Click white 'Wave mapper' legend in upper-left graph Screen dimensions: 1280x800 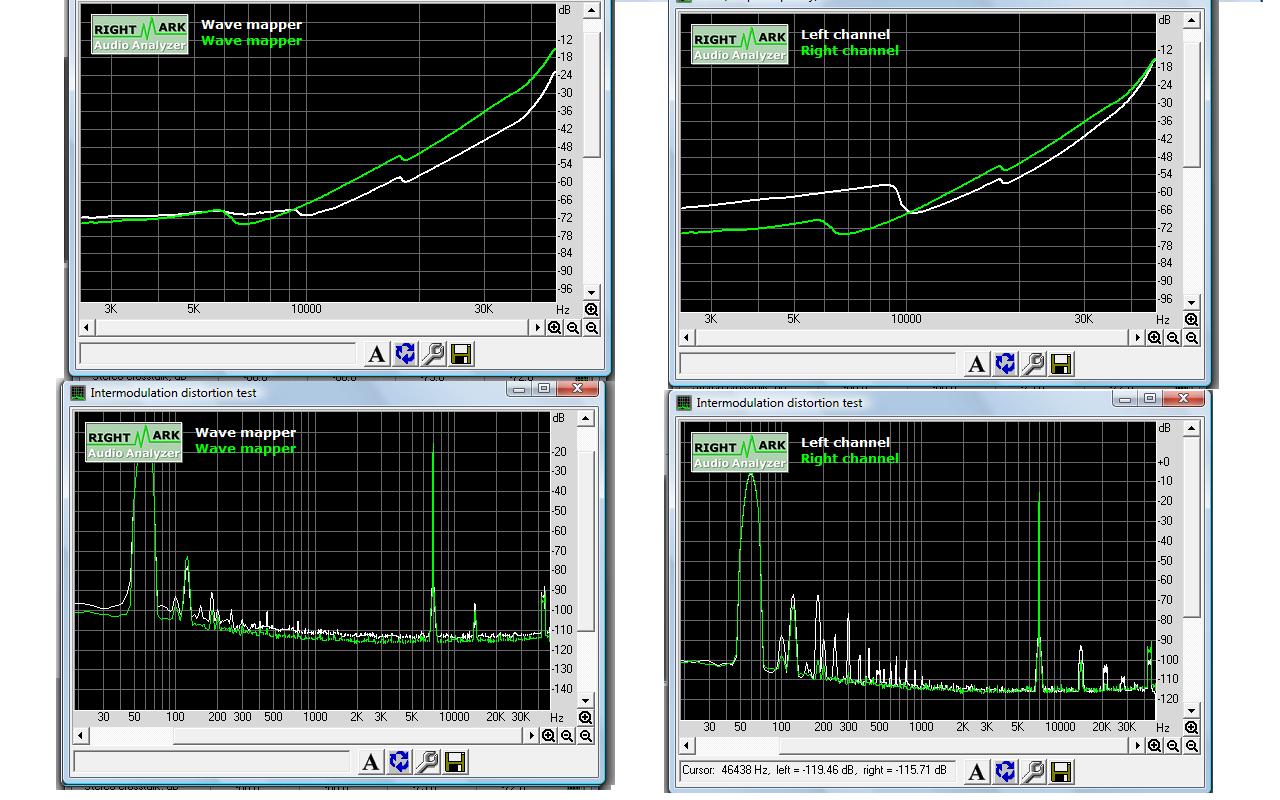coord(251,25)
